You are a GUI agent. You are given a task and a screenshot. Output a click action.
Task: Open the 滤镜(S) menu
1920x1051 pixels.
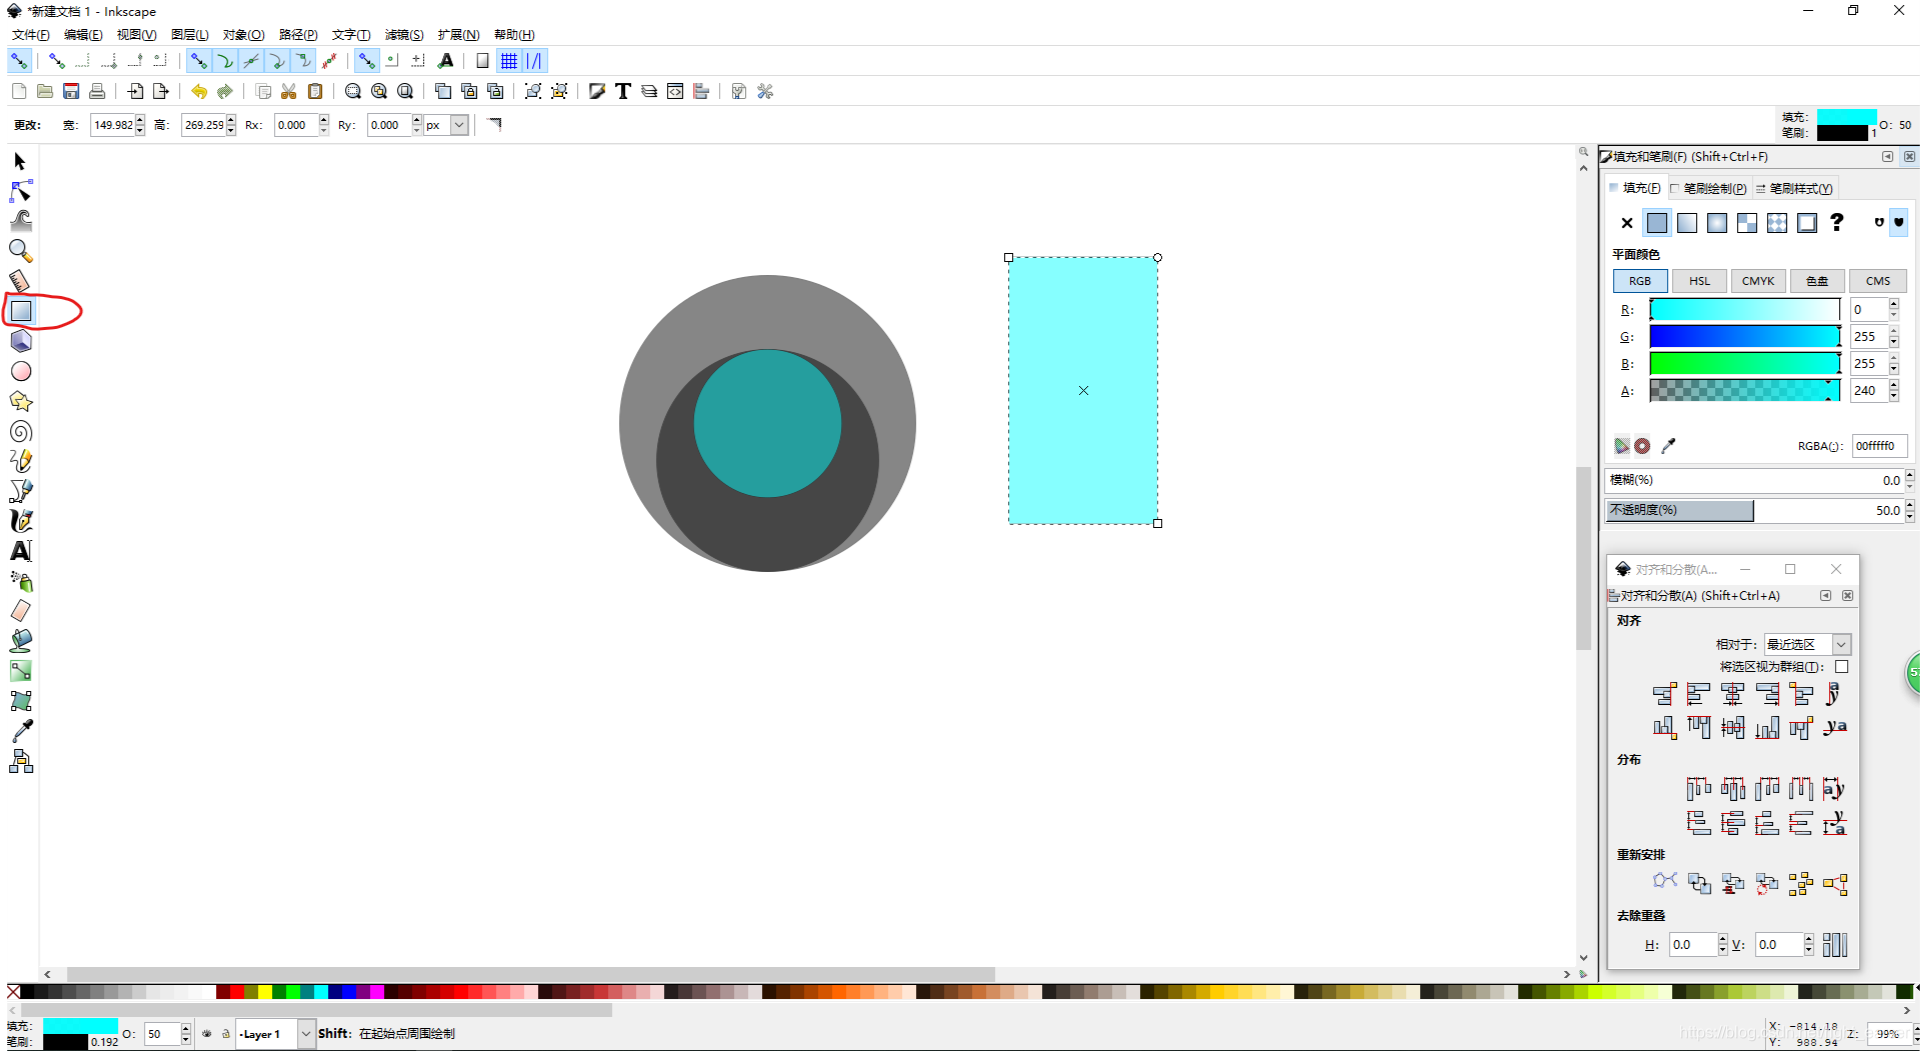point(404,35)
